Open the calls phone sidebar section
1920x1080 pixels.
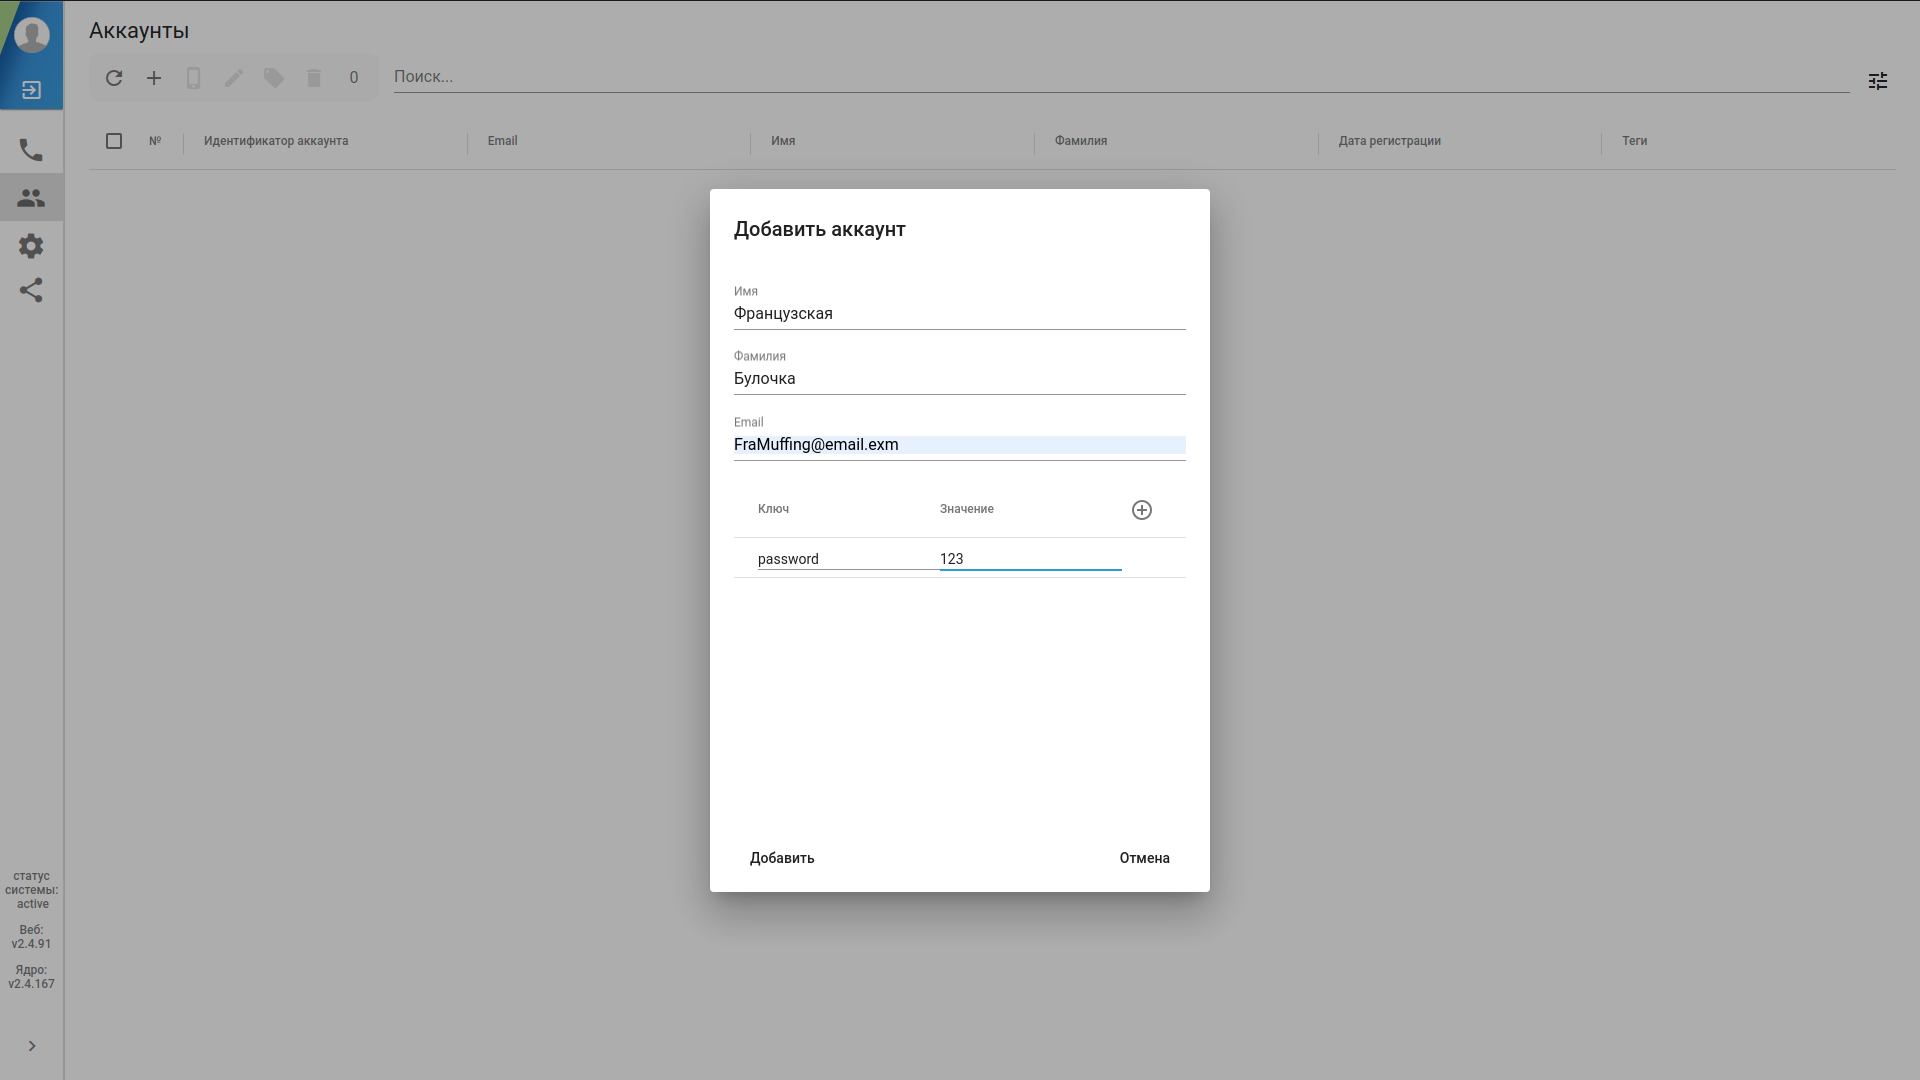coord(31,150)
